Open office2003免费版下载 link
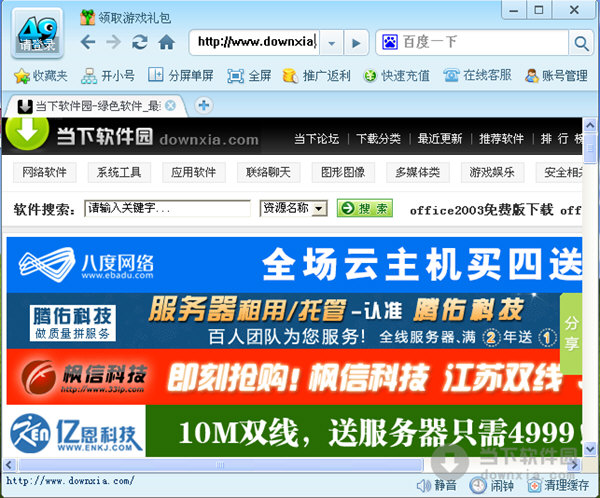The image size is (600, 498). pos(481,210)
